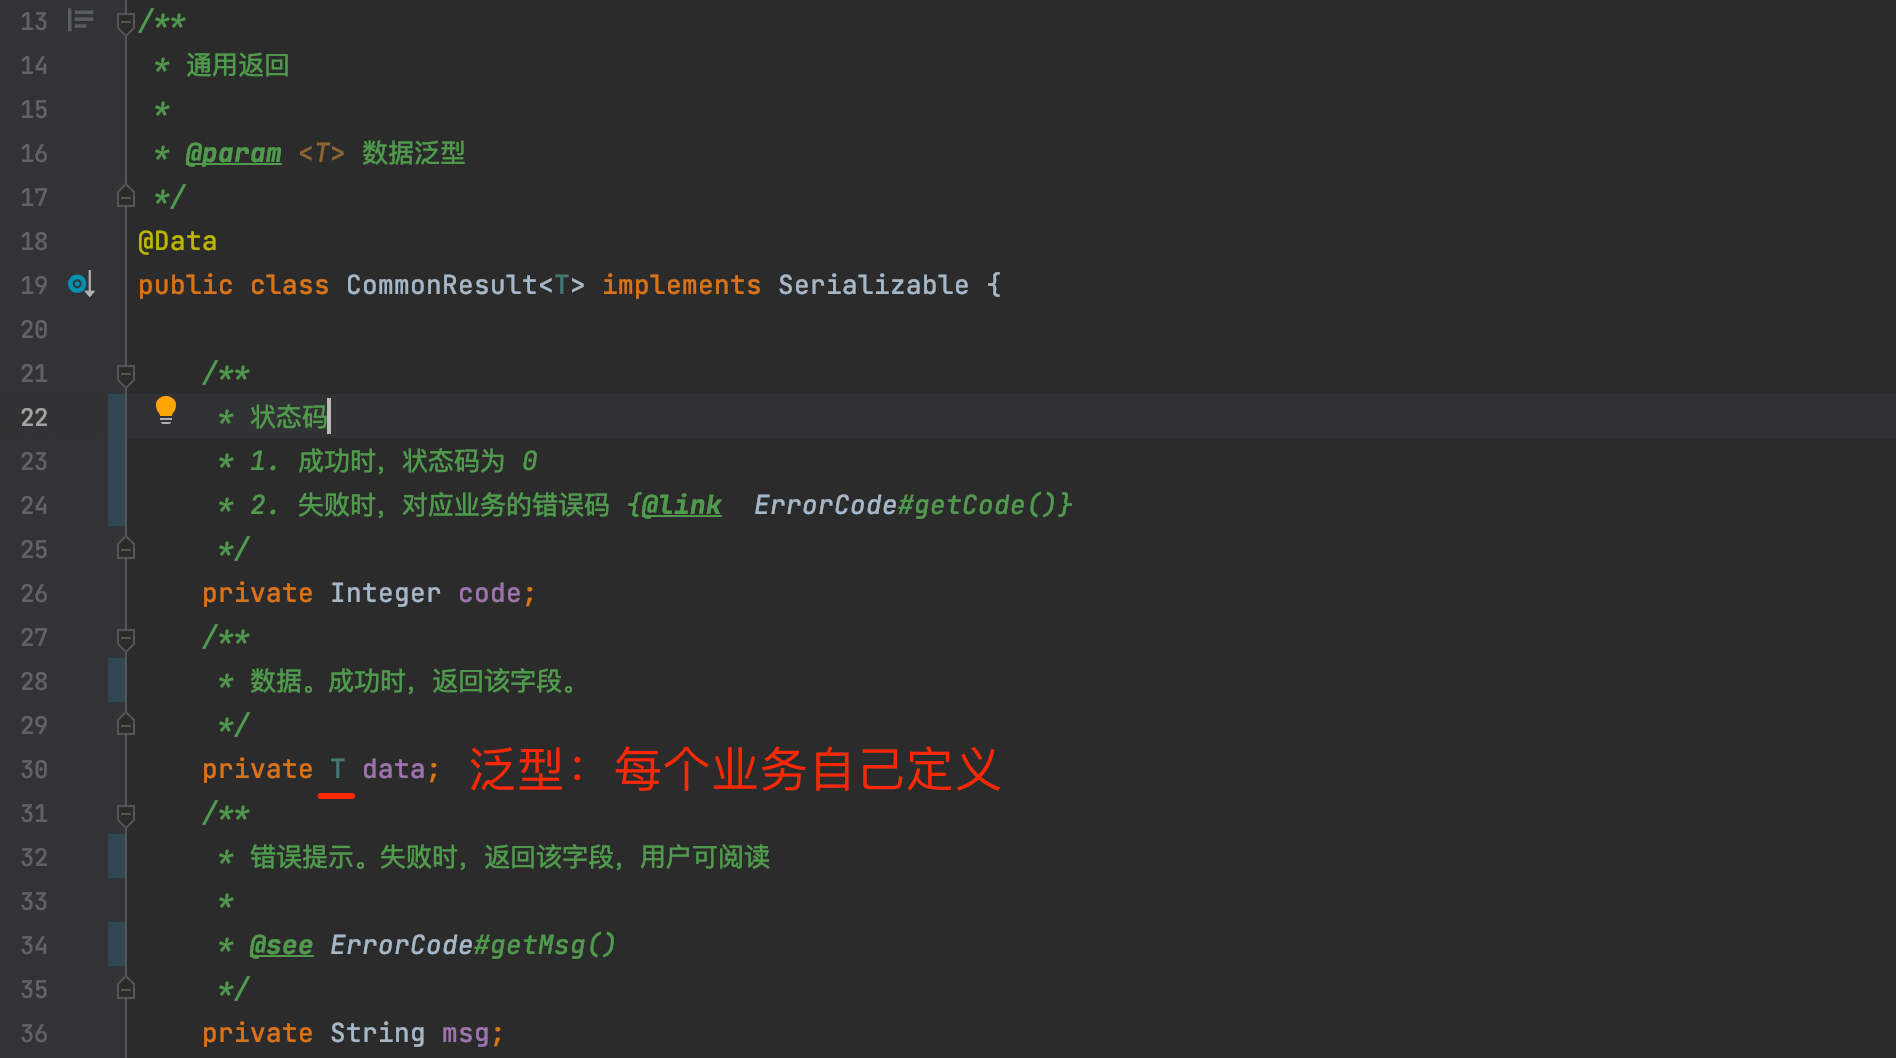The height and width of the screenshot is (1058, 1896).
Task: Click the @param Javadoc tag
Action: [x=234, y=153]
